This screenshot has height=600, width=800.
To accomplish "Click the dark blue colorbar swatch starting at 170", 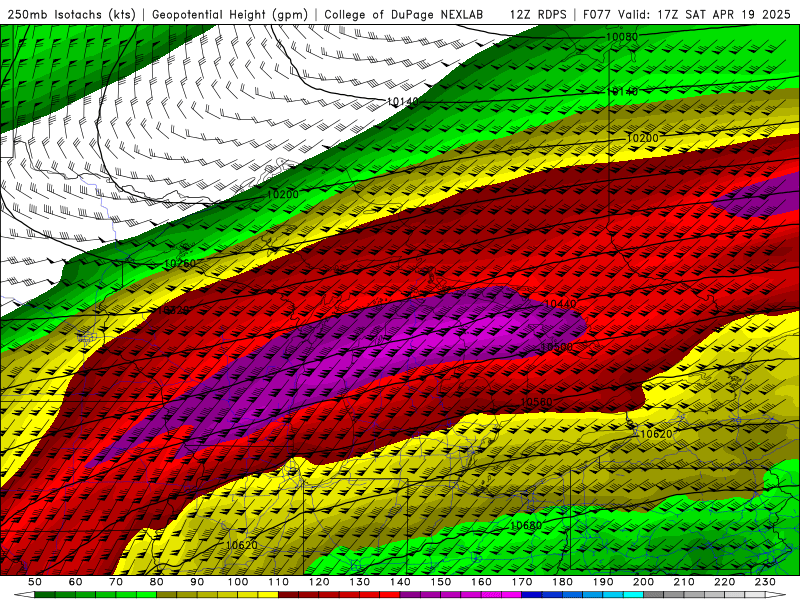I will point(532,595).
